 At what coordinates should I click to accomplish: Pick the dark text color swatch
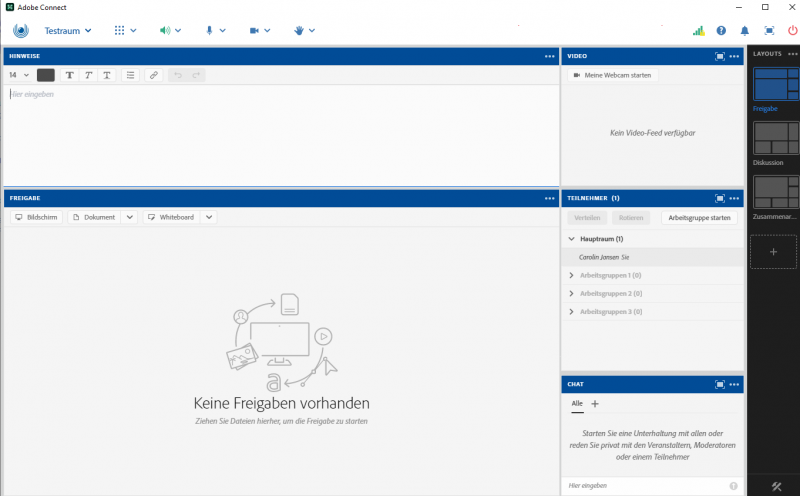[x=46, y=75]
